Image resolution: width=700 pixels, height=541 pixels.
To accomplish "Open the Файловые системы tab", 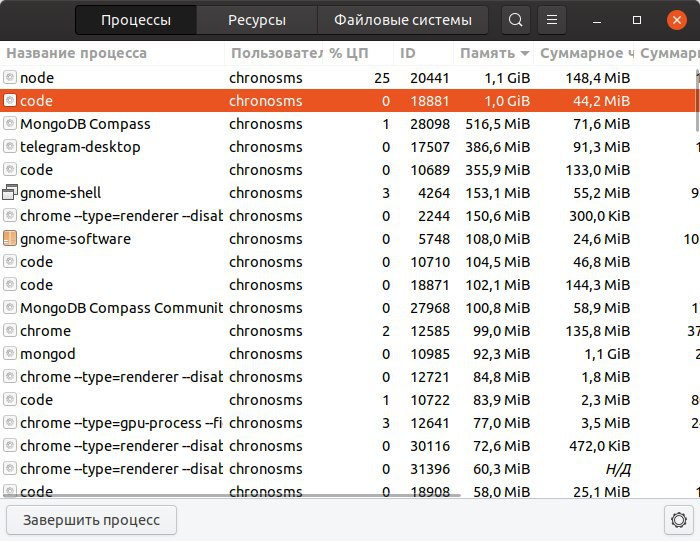I will [403, 20].
